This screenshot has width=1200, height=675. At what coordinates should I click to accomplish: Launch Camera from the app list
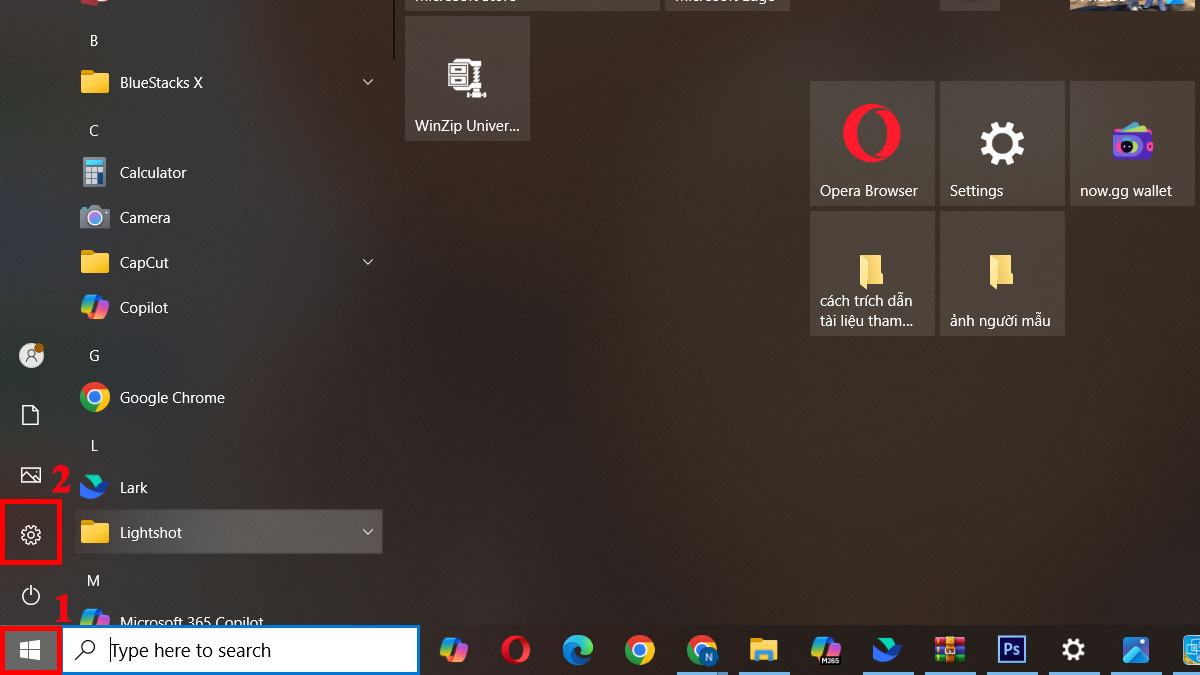(x=229, y=217)
